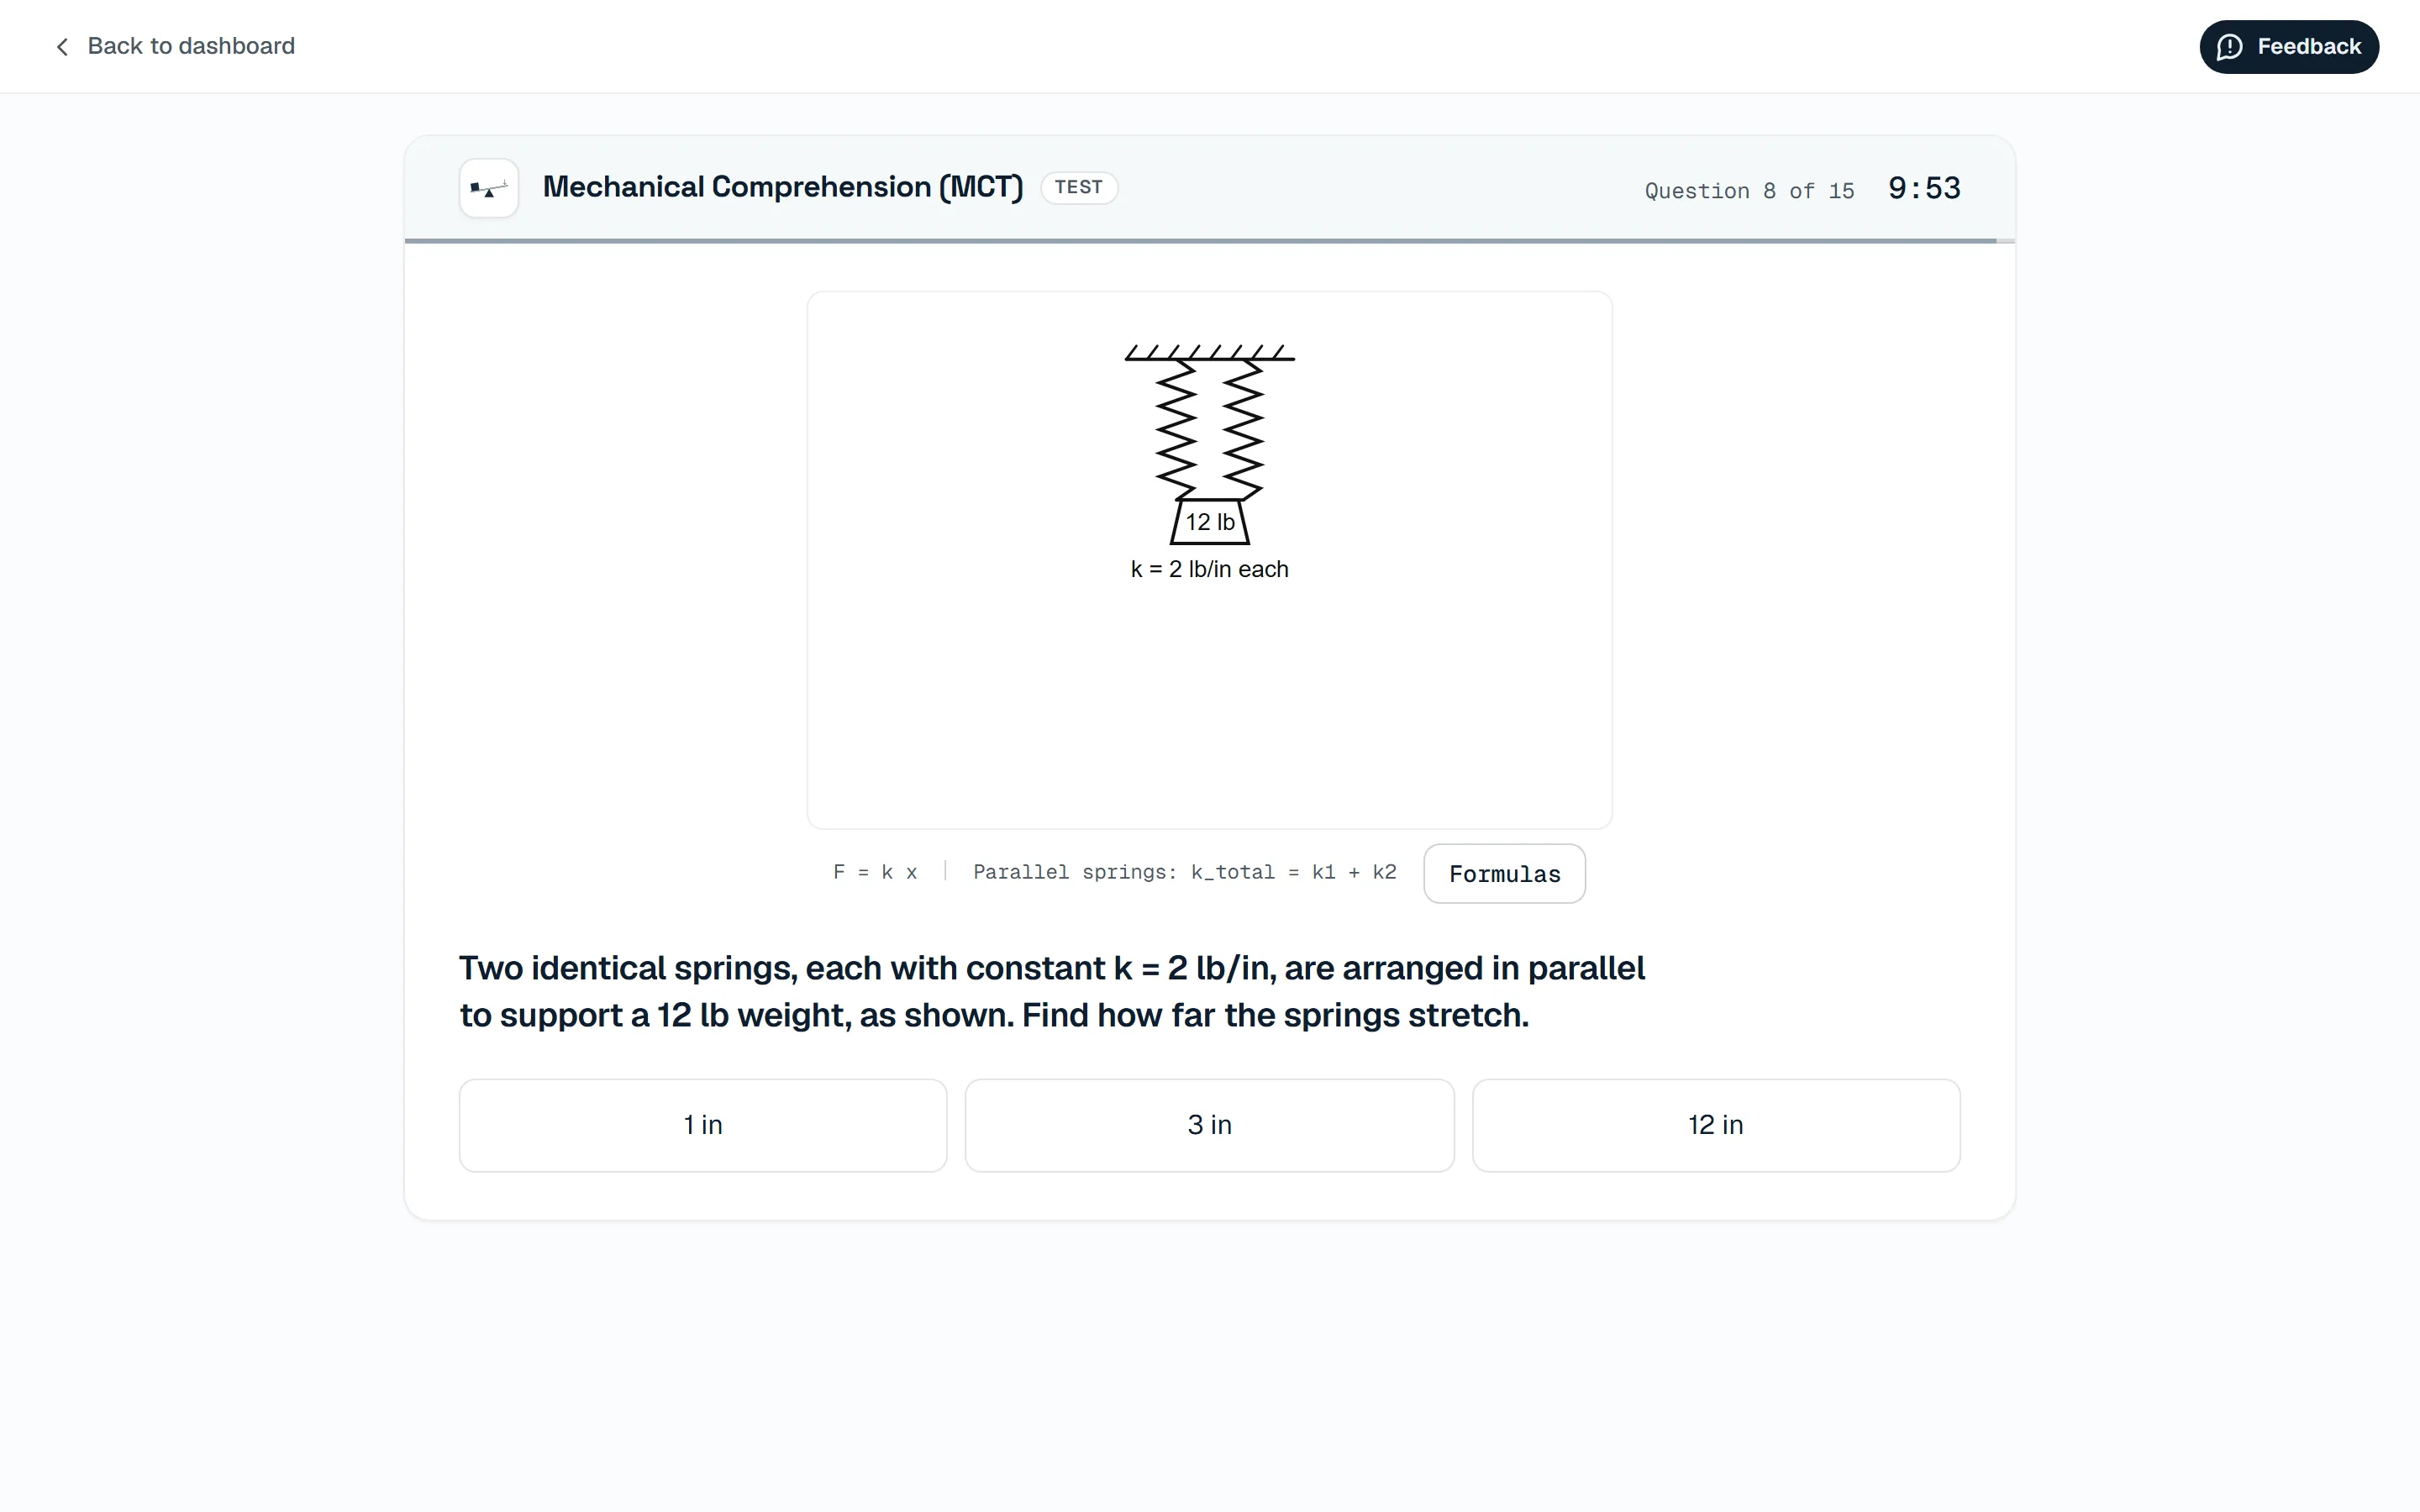Screen dimensions: 2420x1512
Task: Click the 'Mechanical Comprehension (MCT)' title
Action: [782, 187]
